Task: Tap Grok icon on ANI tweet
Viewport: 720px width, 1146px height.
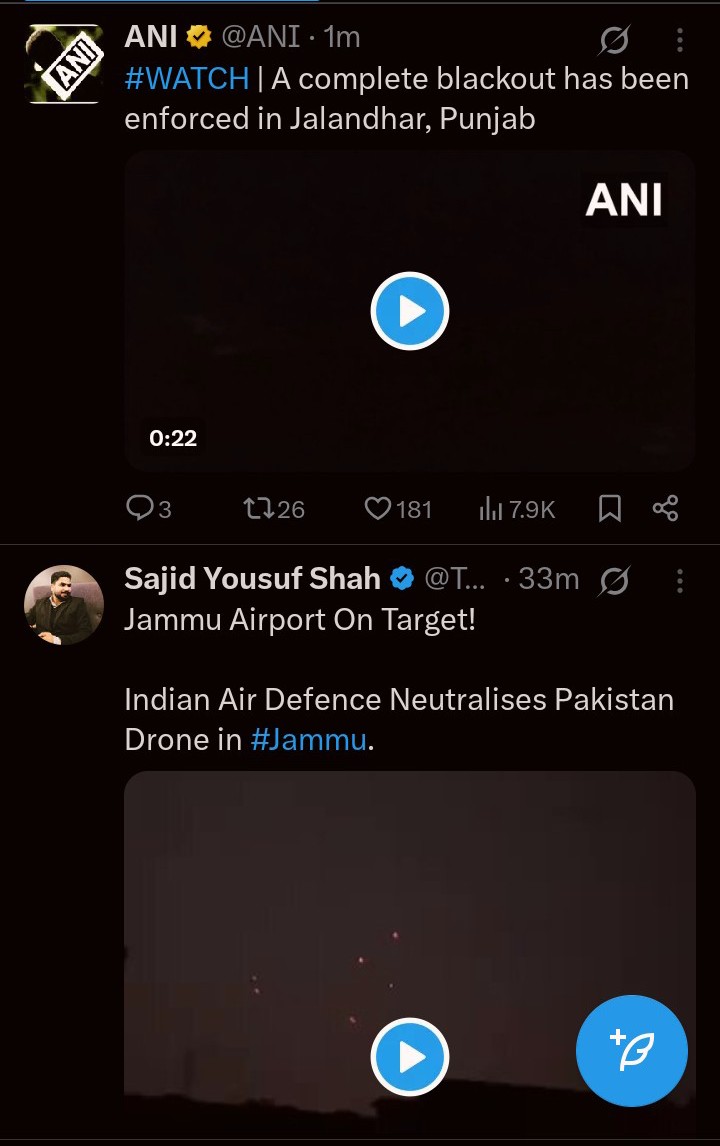Action: (614, 41)
